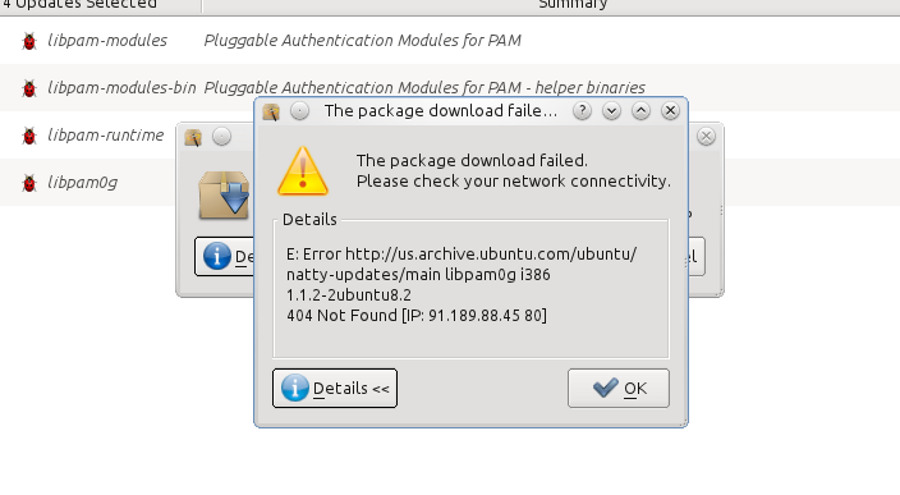Open the error dialog's title bar app icon
Image resolution: width=900 pixels, height=495 pixels.
tap(271, 111)
